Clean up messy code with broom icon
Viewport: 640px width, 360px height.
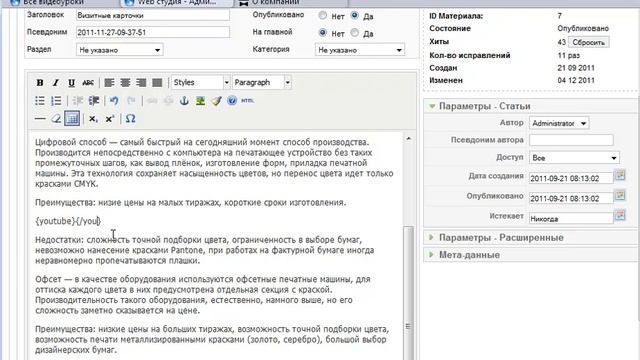point(216,100)
